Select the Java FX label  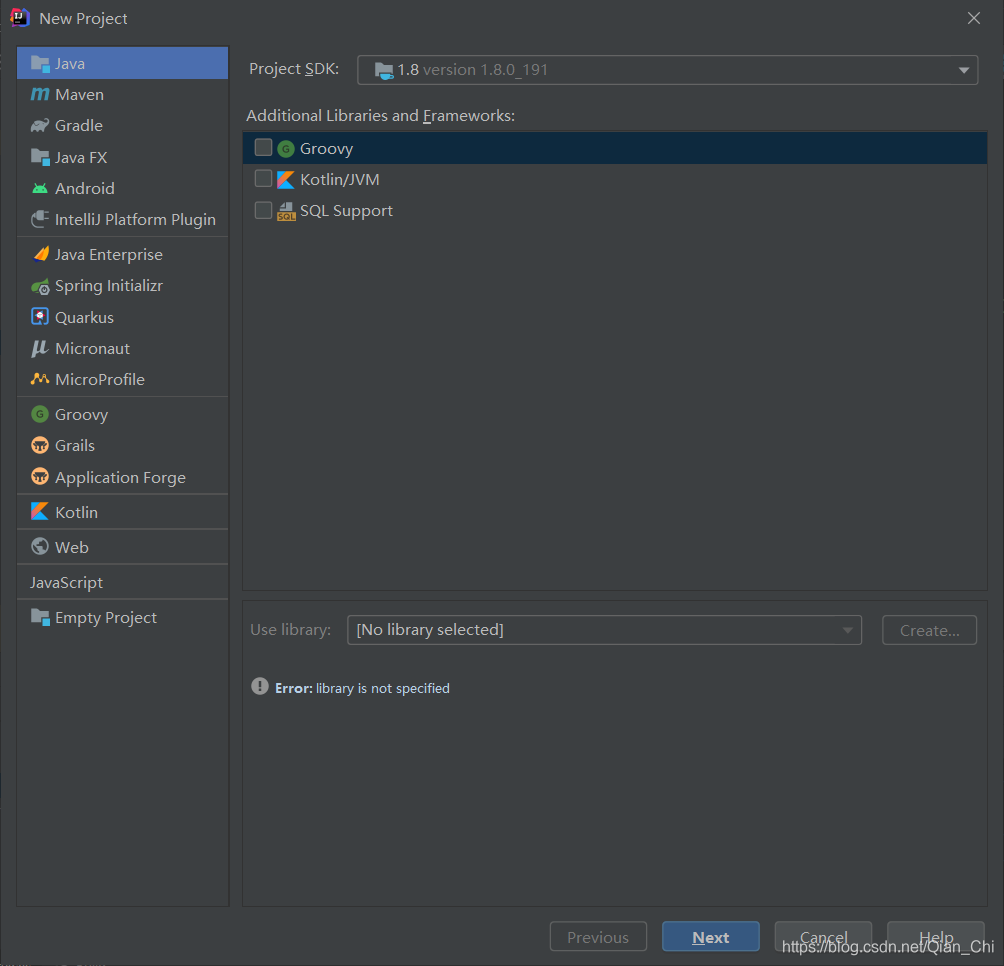tap(81, 157)
